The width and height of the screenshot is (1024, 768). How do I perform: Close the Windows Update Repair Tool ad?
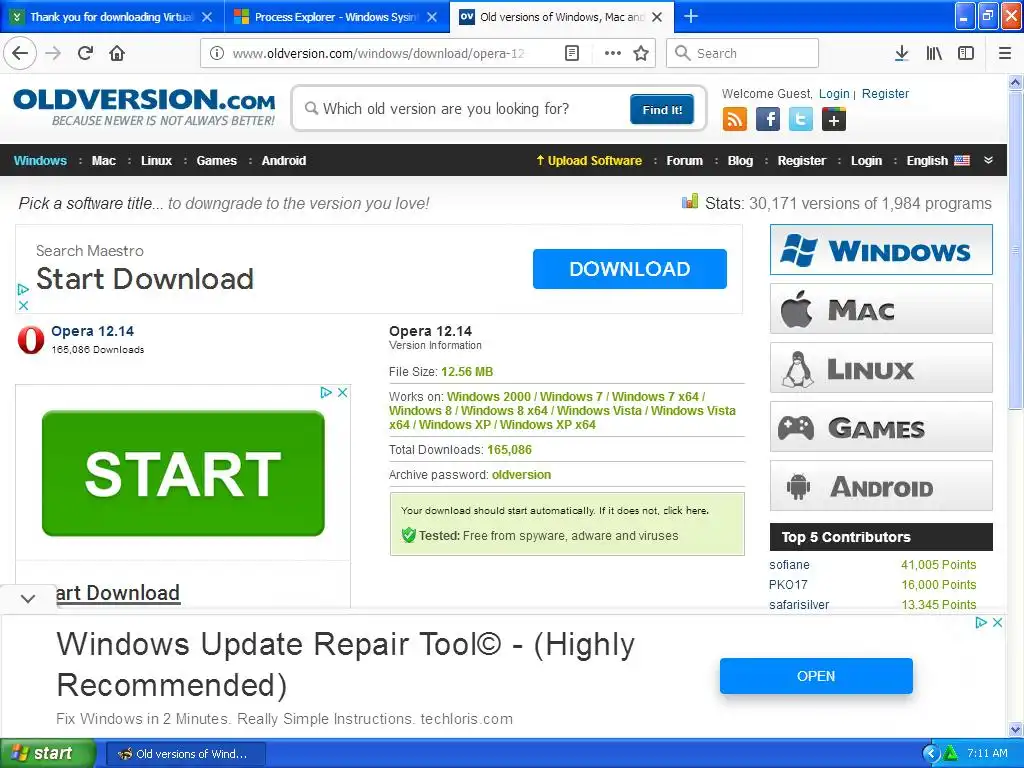pyautogui.click(x=997, y=622)
